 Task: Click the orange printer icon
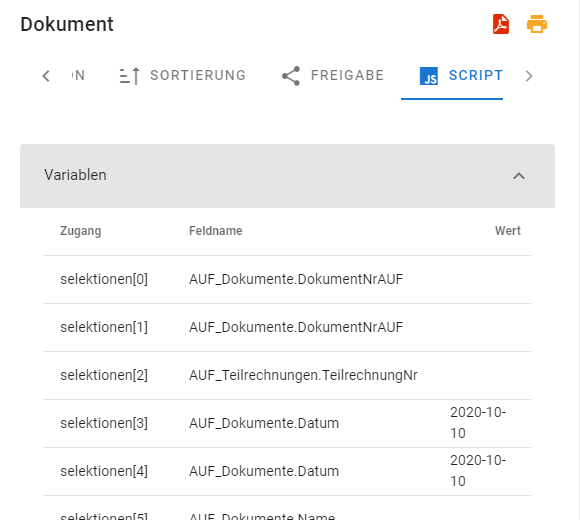tap(537, 24)
